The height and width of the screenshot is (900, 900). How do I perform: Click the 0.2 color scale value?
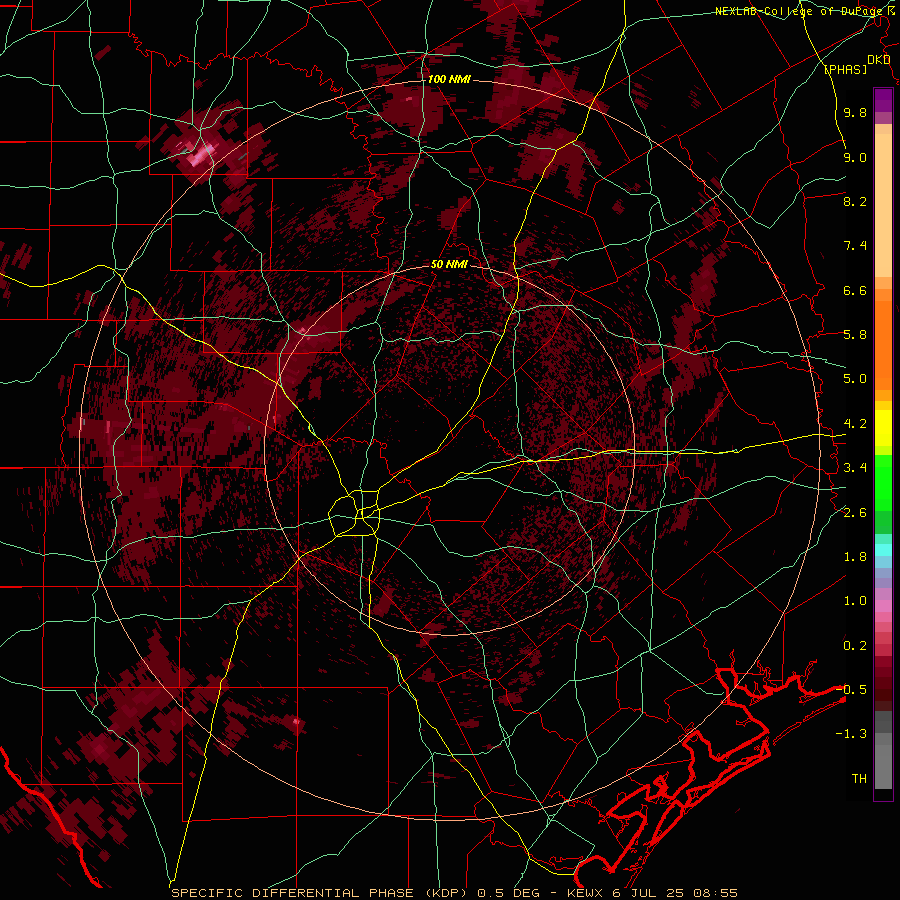click(x=855, y=645)
